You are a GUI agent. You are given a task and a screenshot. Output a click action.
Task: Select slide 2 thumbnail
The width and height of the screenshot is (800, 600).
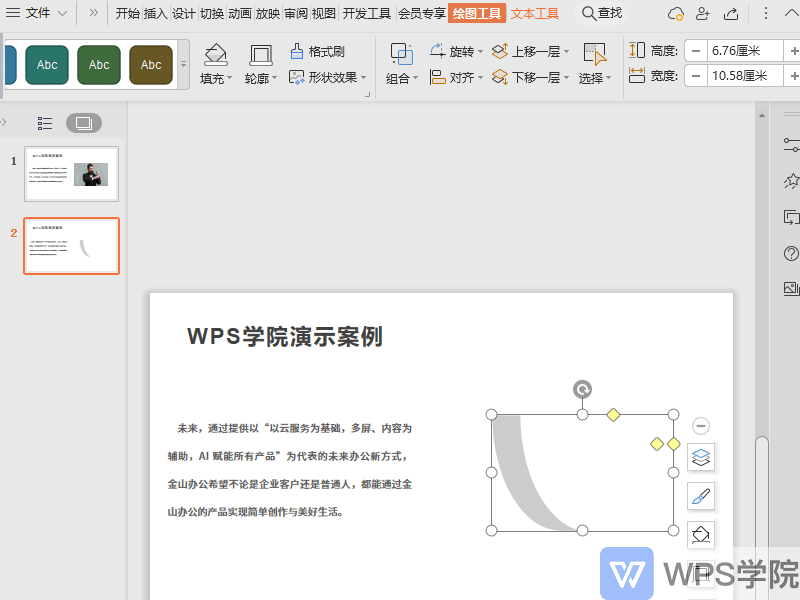click(x=71, y=246)
